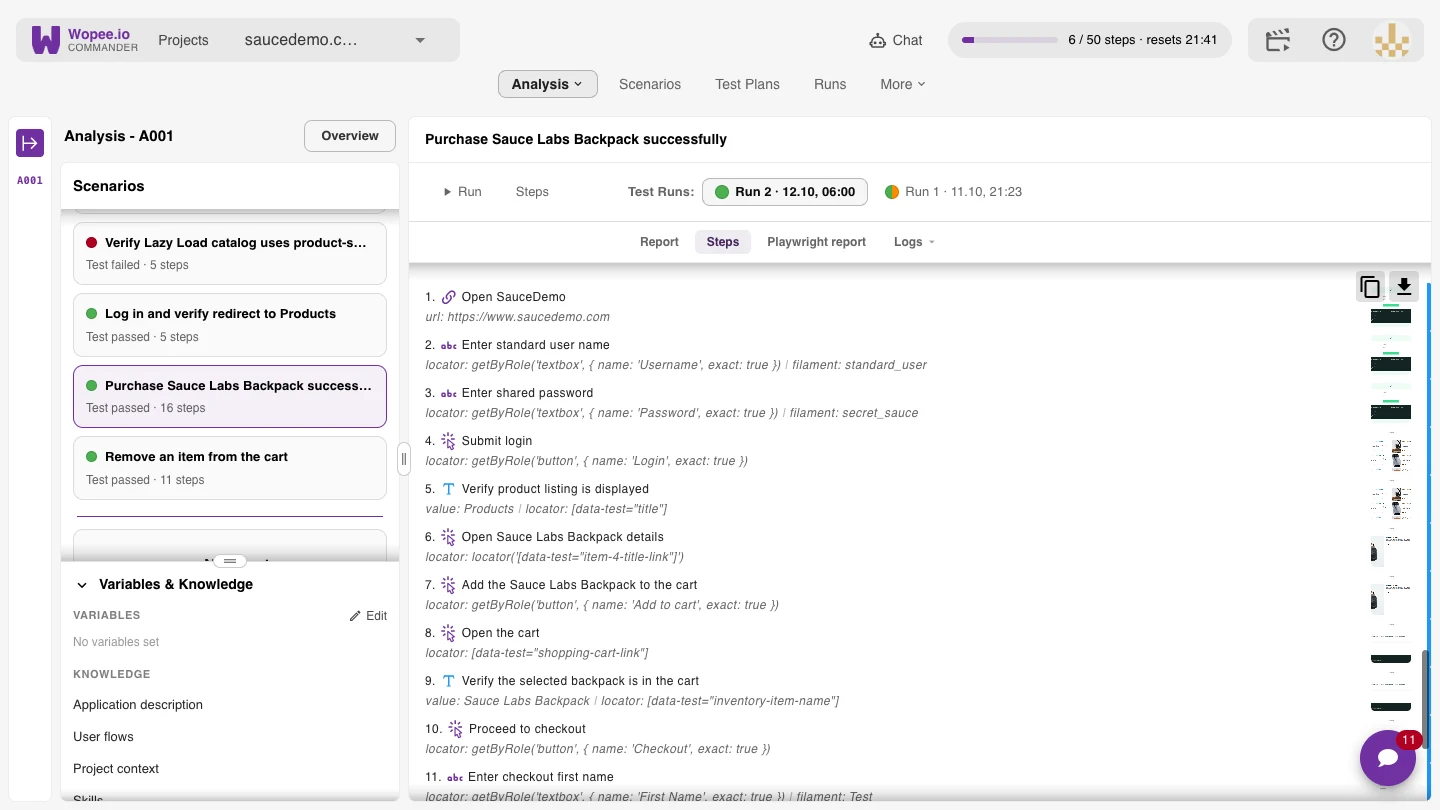Open Projects link in header
The width and height of the screenshot is (1440, 810).
tap(183, 41)
